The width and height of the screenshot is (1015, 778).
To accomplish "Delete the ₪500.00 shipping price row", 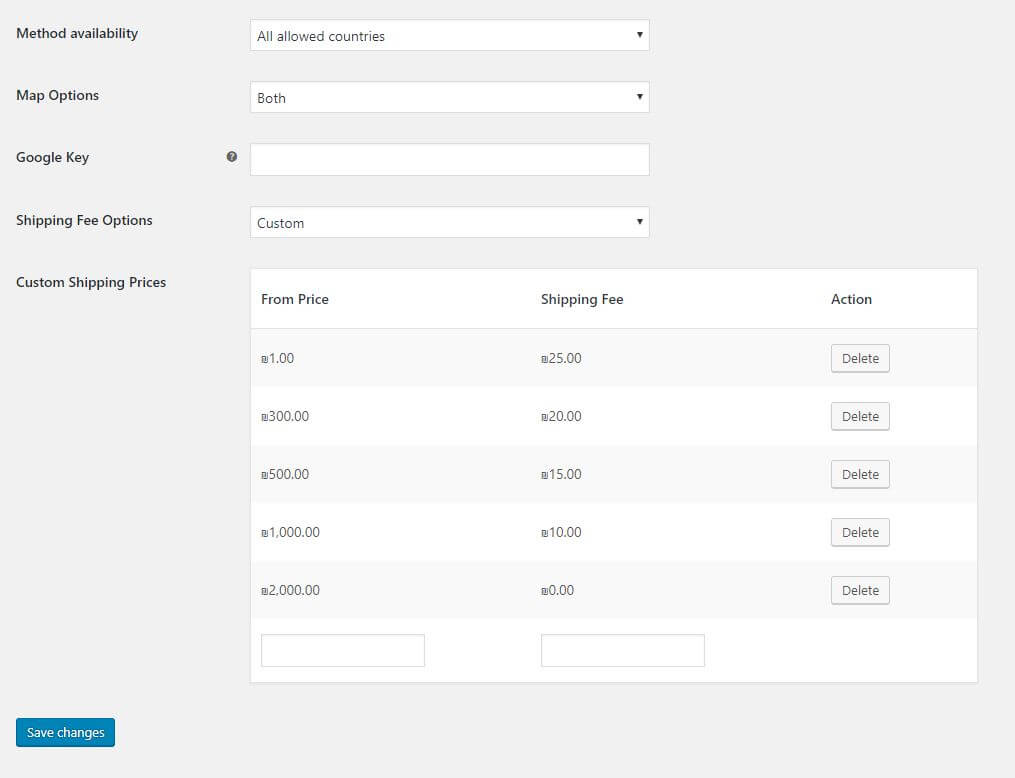I will click(859, 475).
